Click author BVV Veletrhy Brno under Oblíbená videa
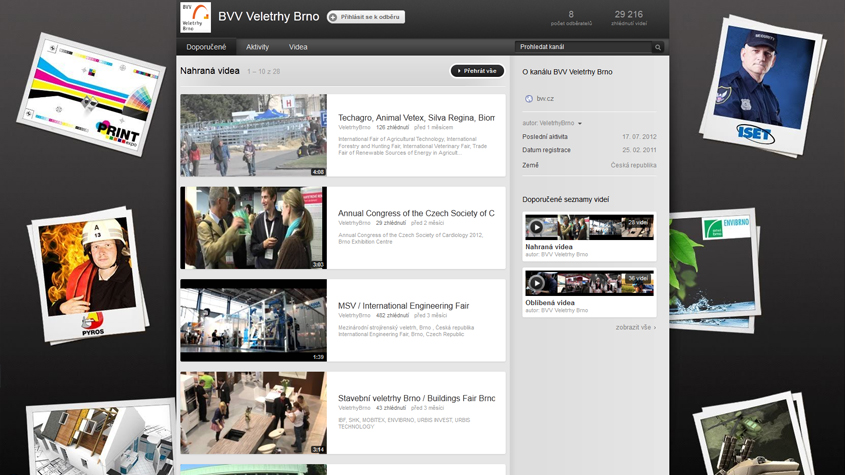 point(557,311)
